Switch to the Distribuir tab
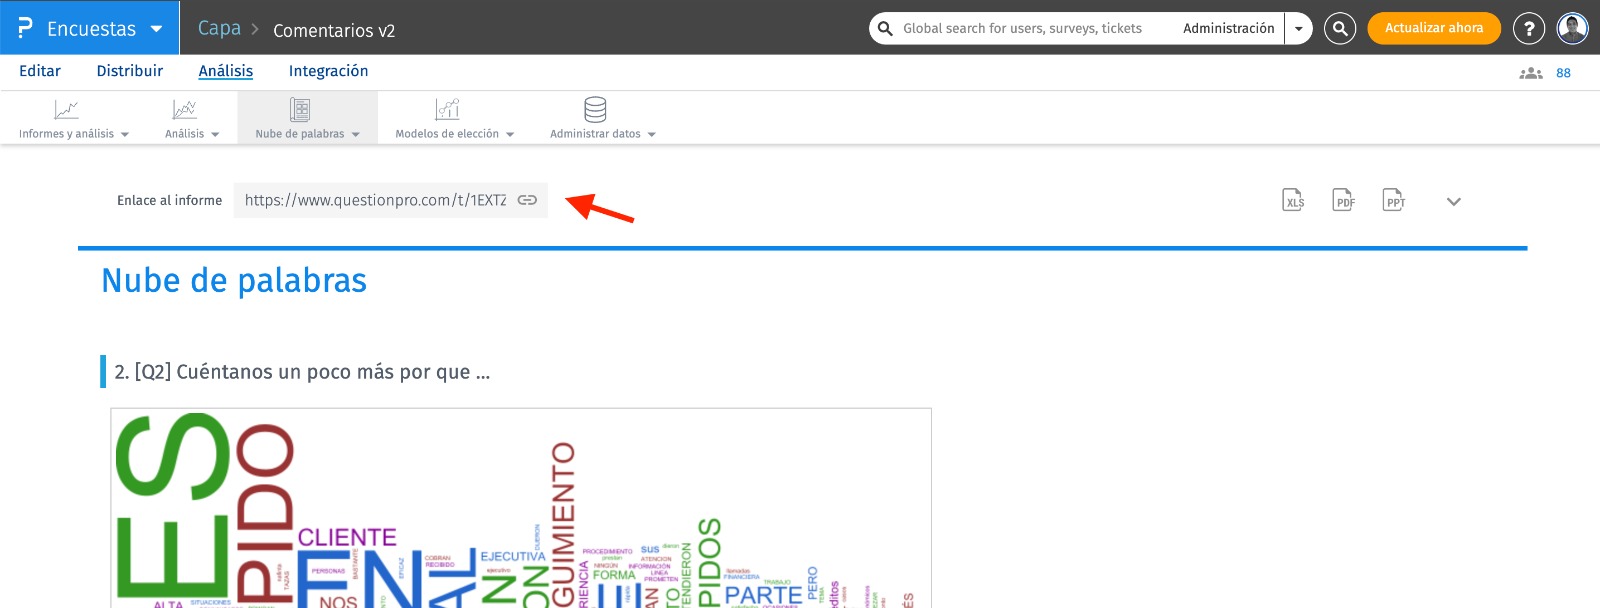The width and height of the screenshot is (1600, 608). [129, 71]
